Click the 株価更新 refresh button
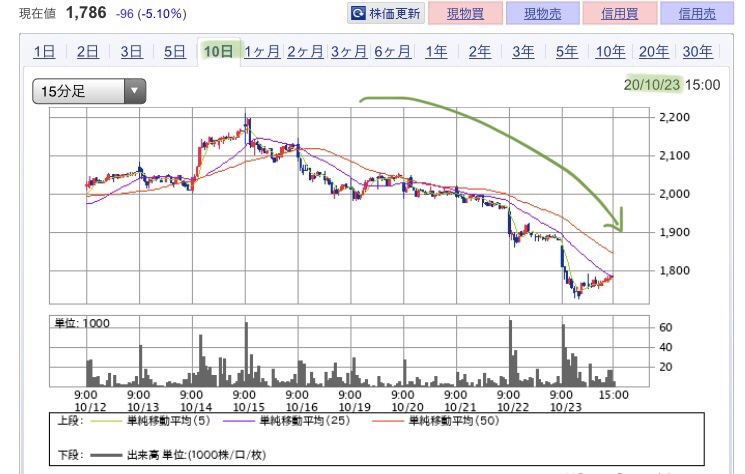The width and height of the screenshot is (745, 474). coord(386,14)
